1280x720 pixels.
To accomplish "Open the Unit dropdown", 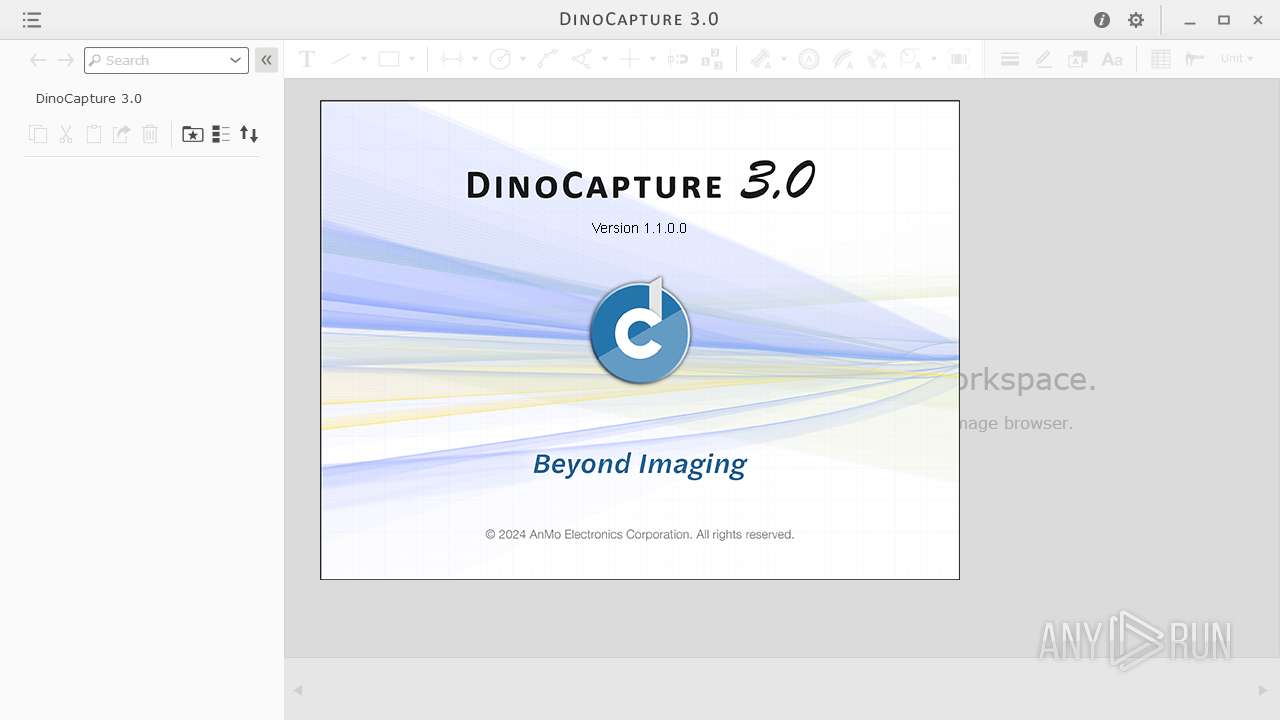I will pyautogui.click(x=1237, y=59).
